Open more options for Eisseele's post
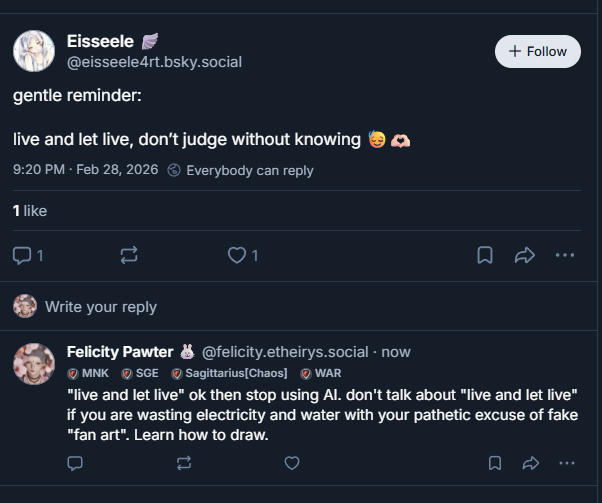The width and height of the screenshot is (602, 503). point(566,256)
